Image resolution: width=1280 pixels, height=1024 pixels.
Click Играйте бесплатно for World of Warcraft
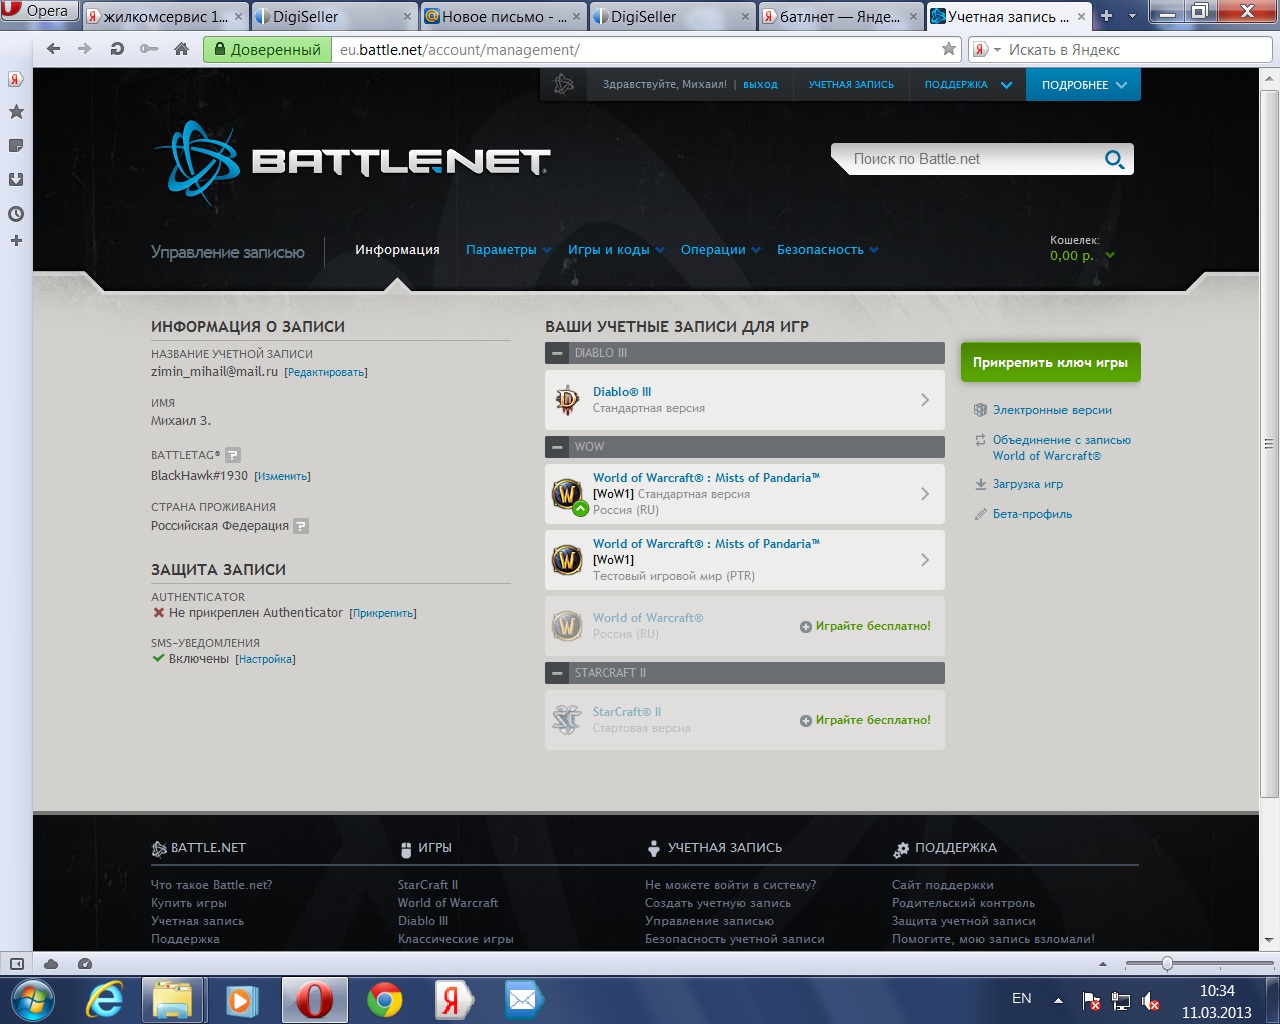865,626
